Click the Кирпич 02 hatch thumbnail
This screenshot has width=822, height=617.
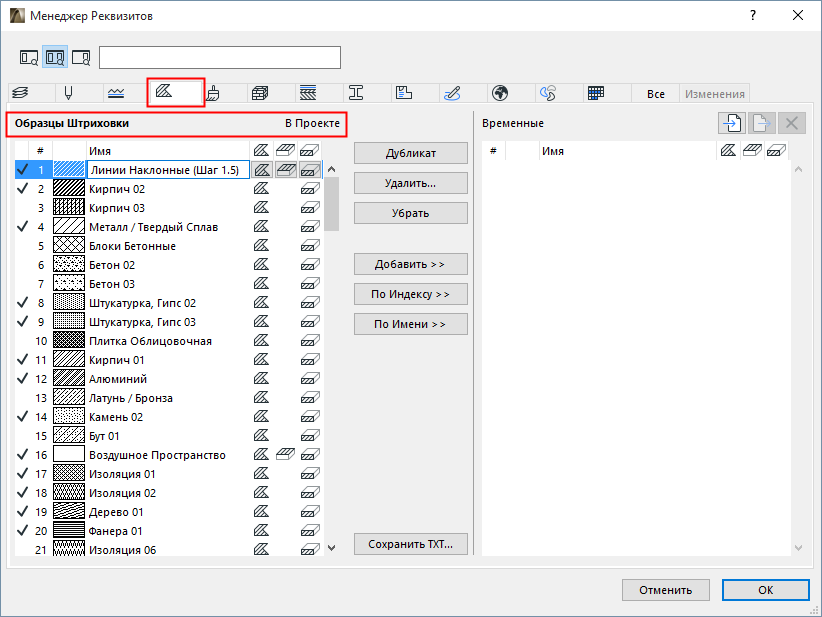tap(69, 189)
